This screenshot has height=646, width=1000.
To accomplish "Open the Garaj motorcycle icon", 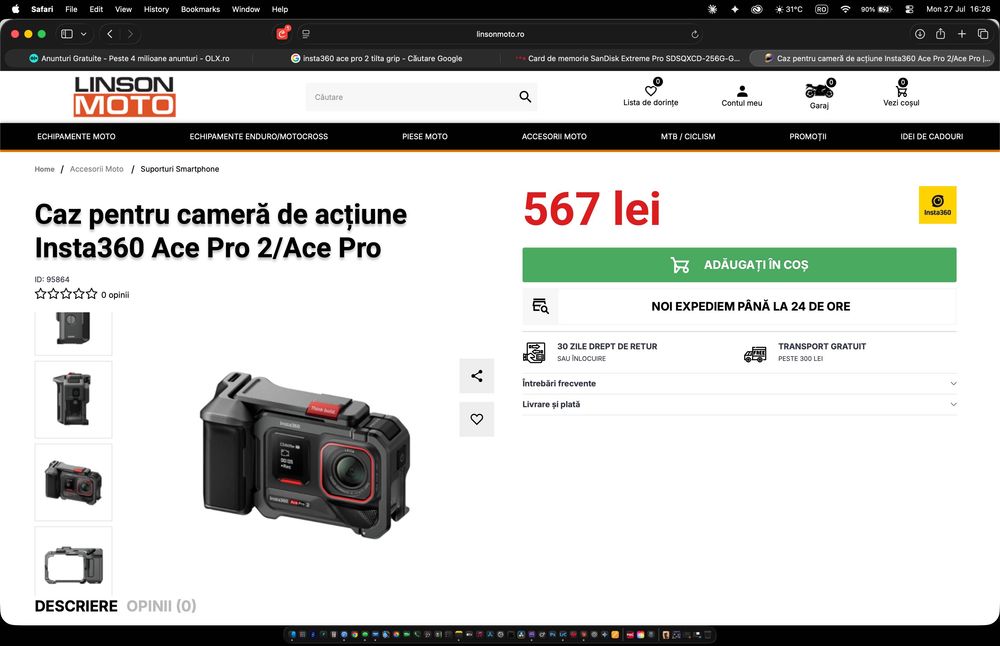I will (x=819, y=91).
